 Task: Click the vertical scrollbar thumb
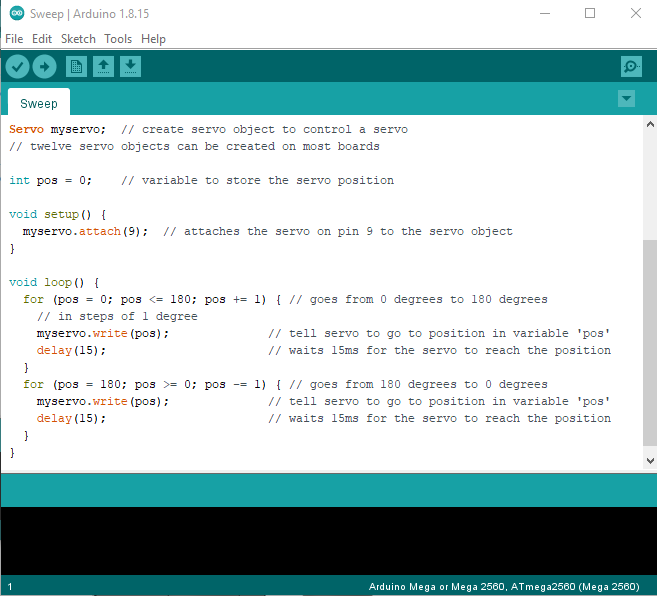650,343
